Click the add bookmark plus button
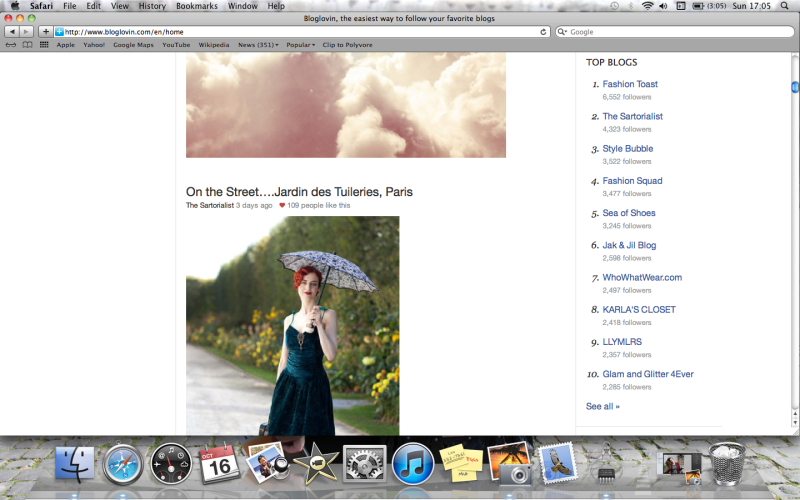800x500 pixels. (45, 32)
